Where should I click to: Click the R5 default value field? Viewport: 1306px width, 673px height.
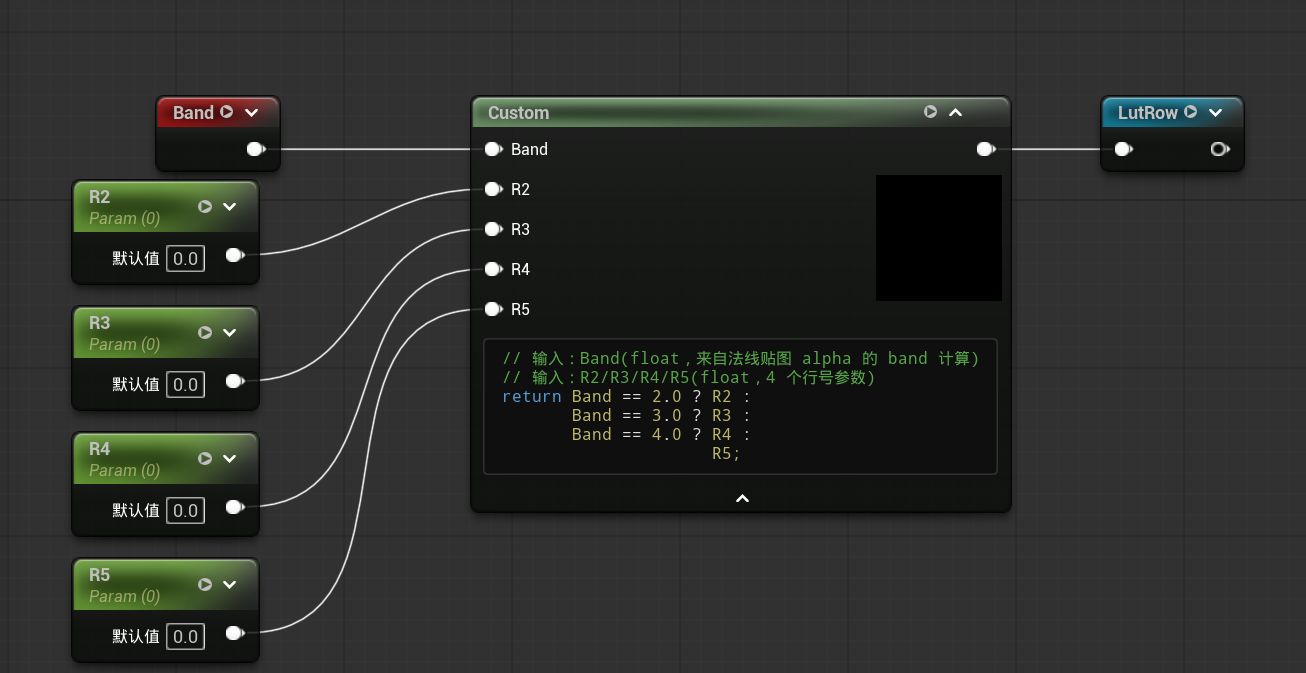tap(185, 636)
